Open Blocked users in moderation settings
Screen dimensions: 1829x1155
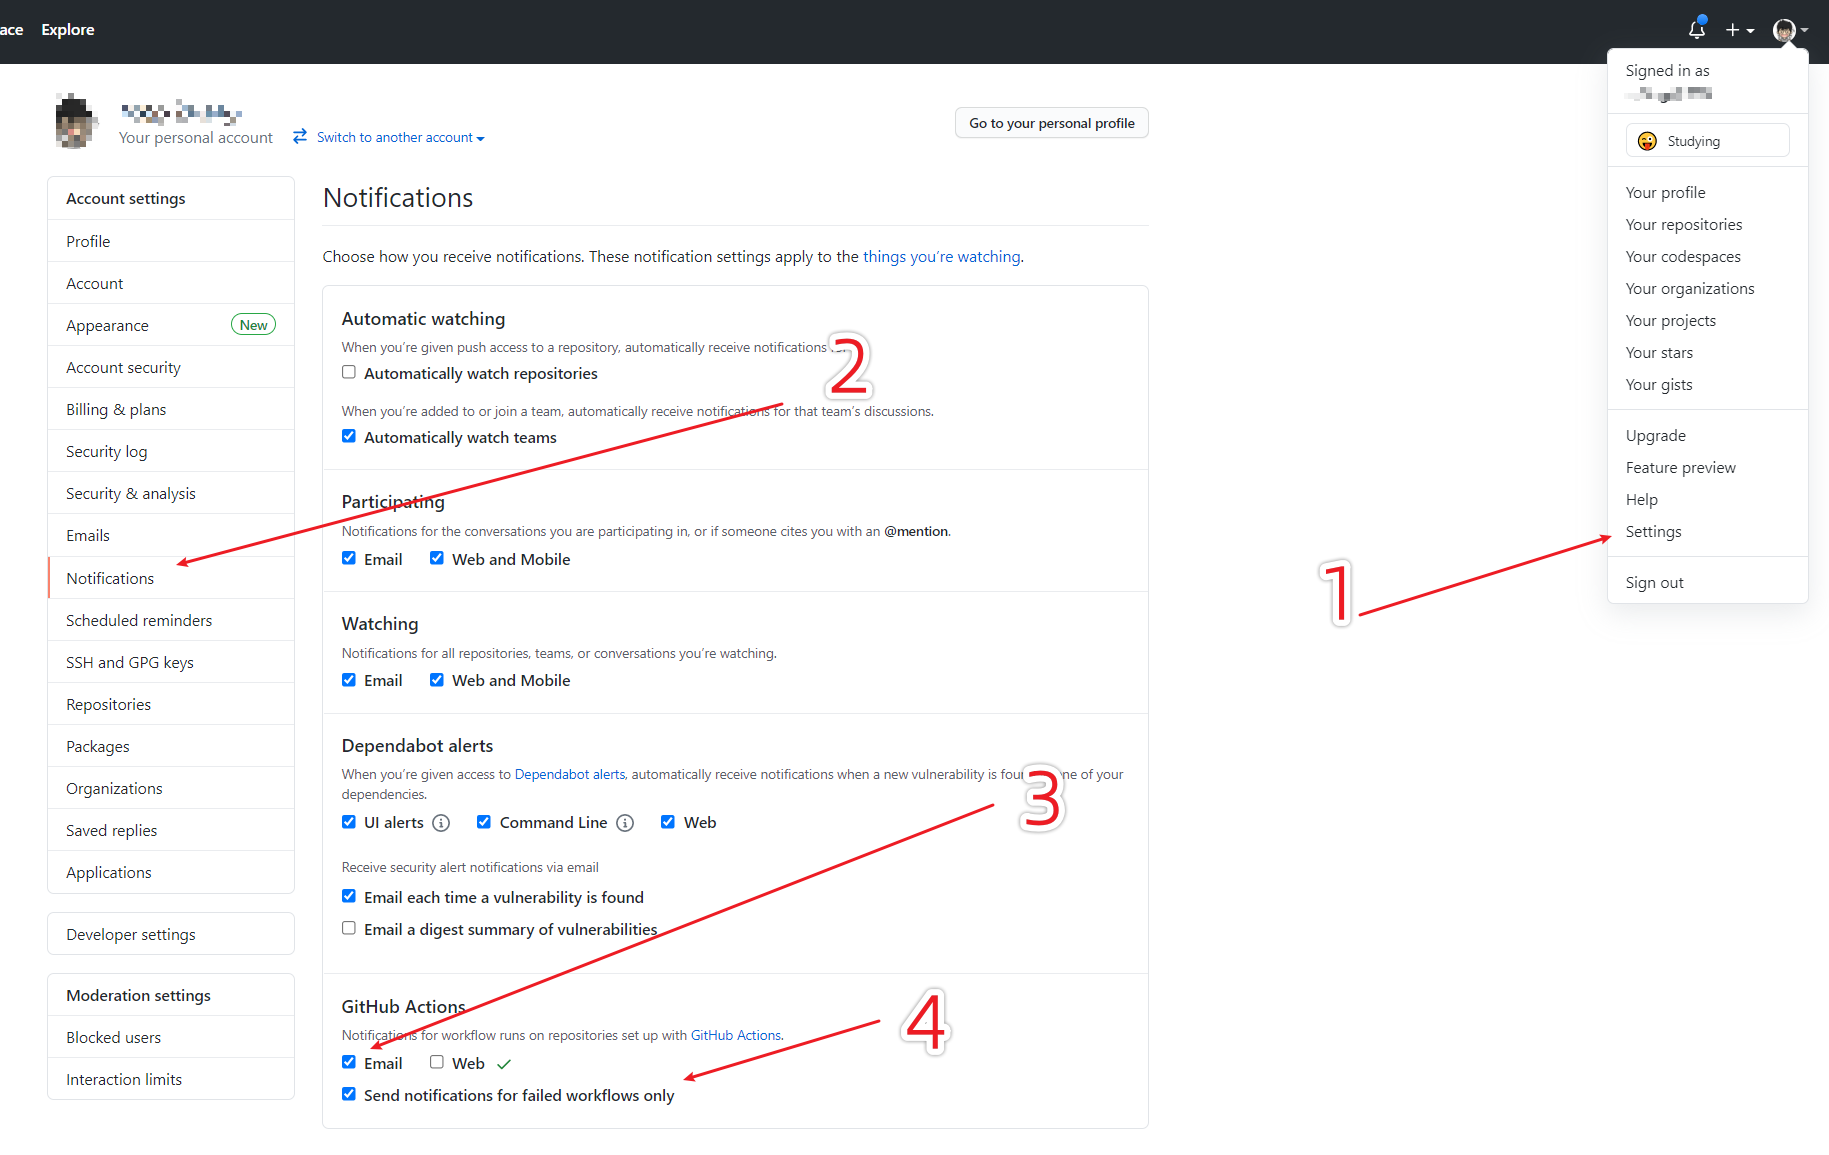(171, 1037)
